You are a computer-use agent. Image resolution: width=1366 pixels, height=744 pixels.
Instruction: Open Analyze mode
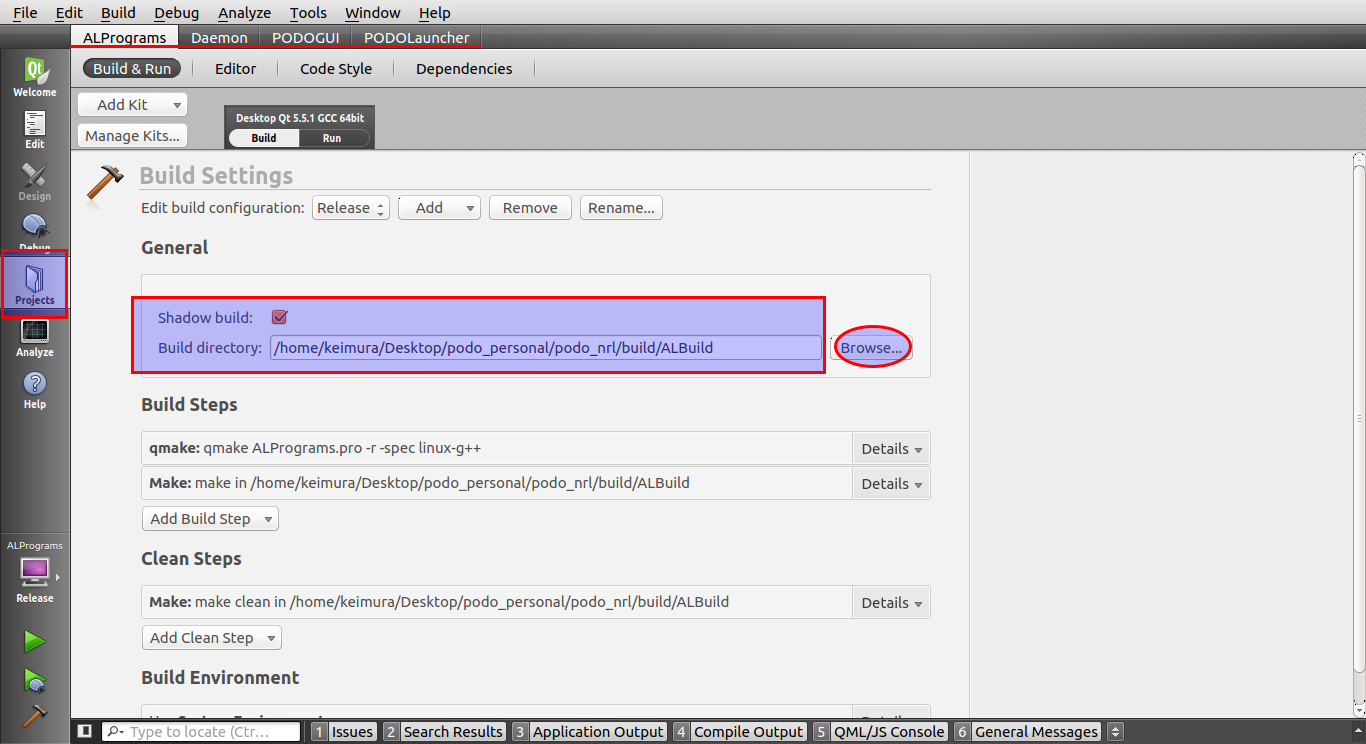click(x=35, y=339)
